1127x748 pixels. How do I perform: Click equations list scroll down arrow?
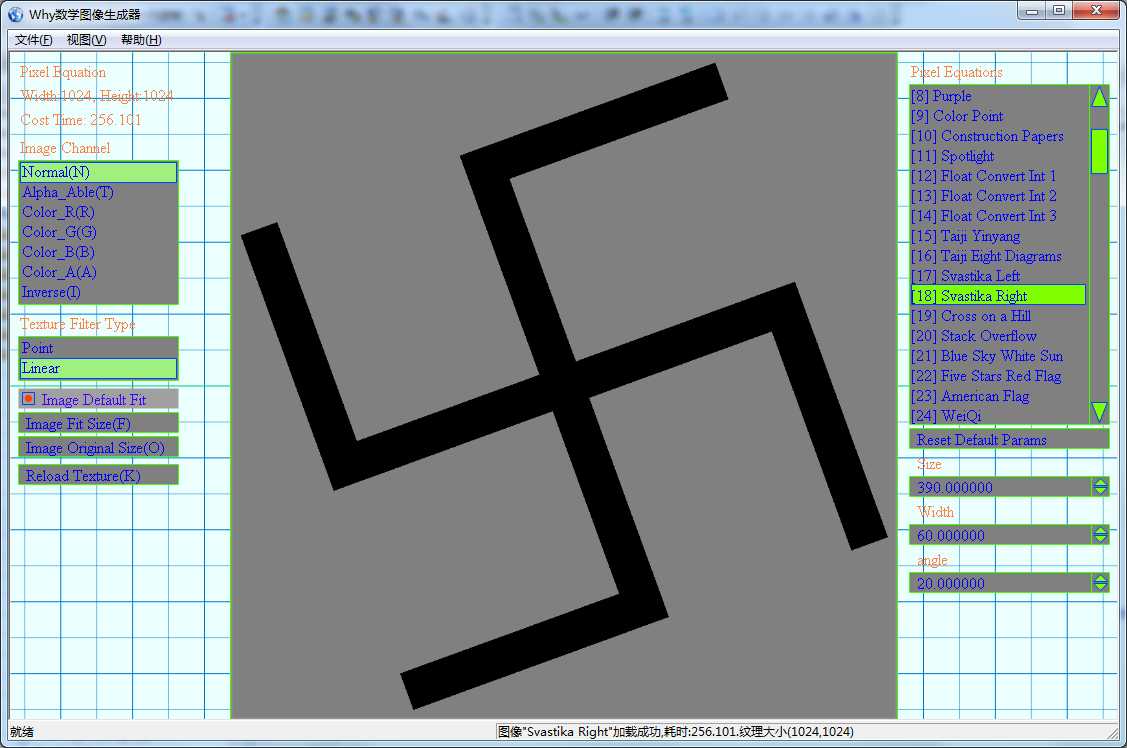click(1099, 412)
